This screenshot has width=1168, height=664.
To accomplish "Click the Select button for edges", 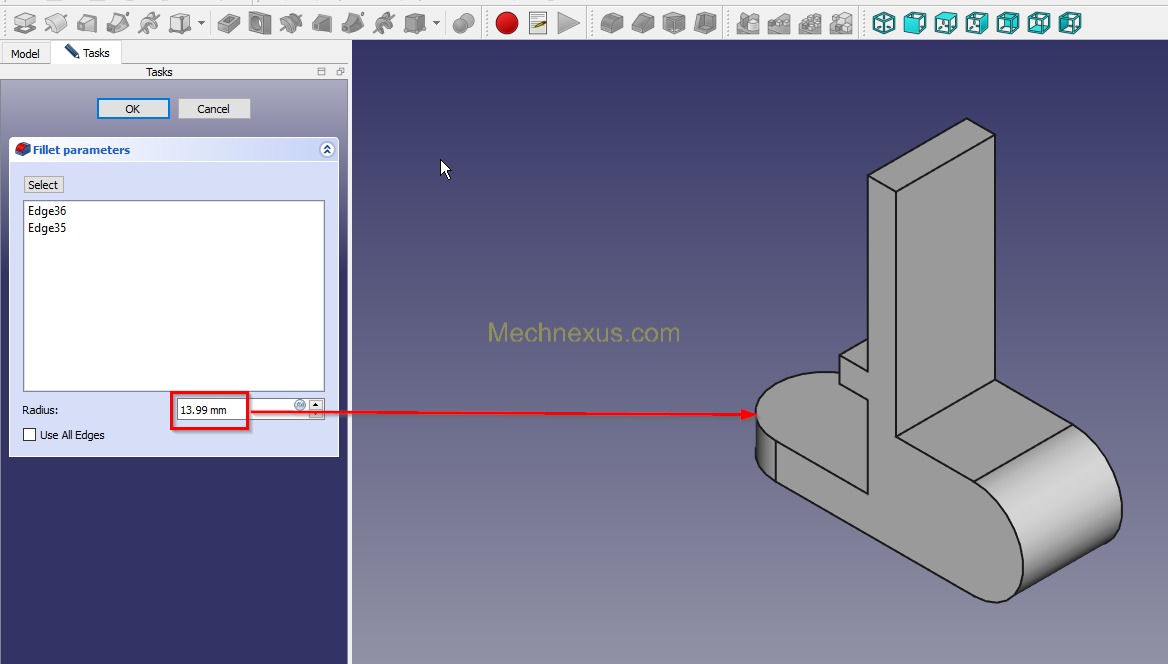I will (43, 185).
